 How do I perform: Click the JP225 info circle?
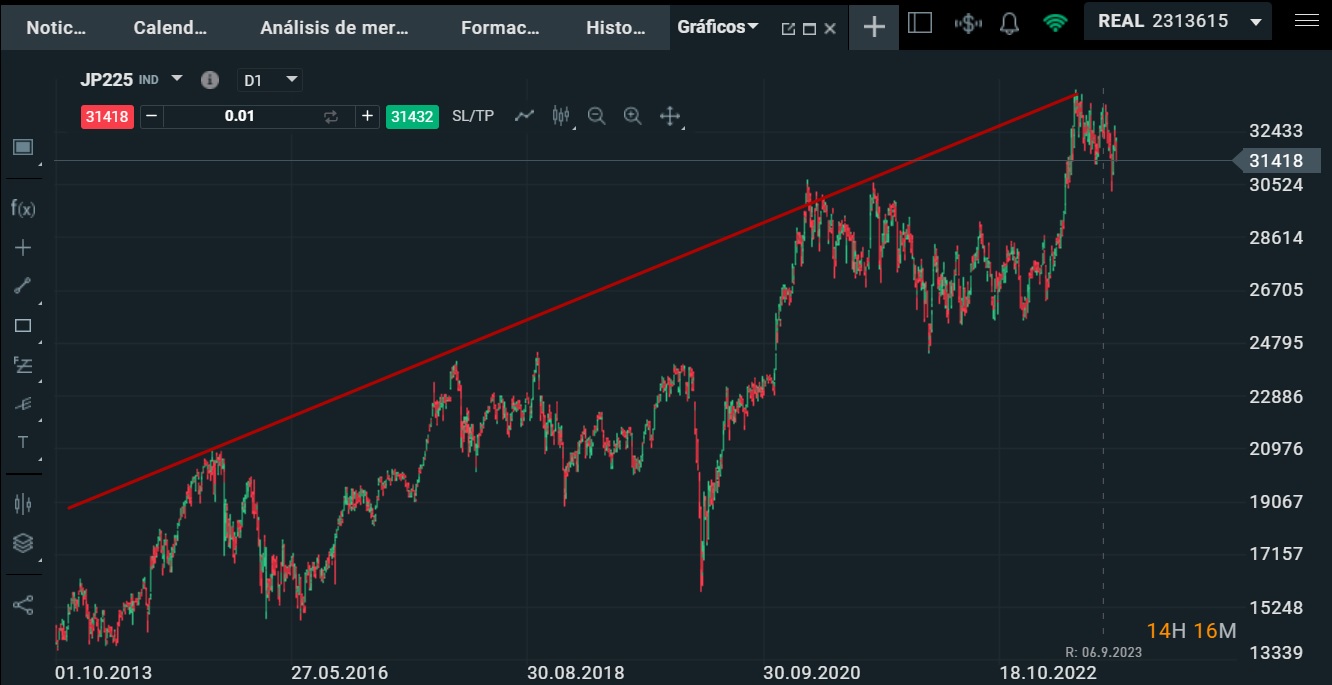coord(209,80)
